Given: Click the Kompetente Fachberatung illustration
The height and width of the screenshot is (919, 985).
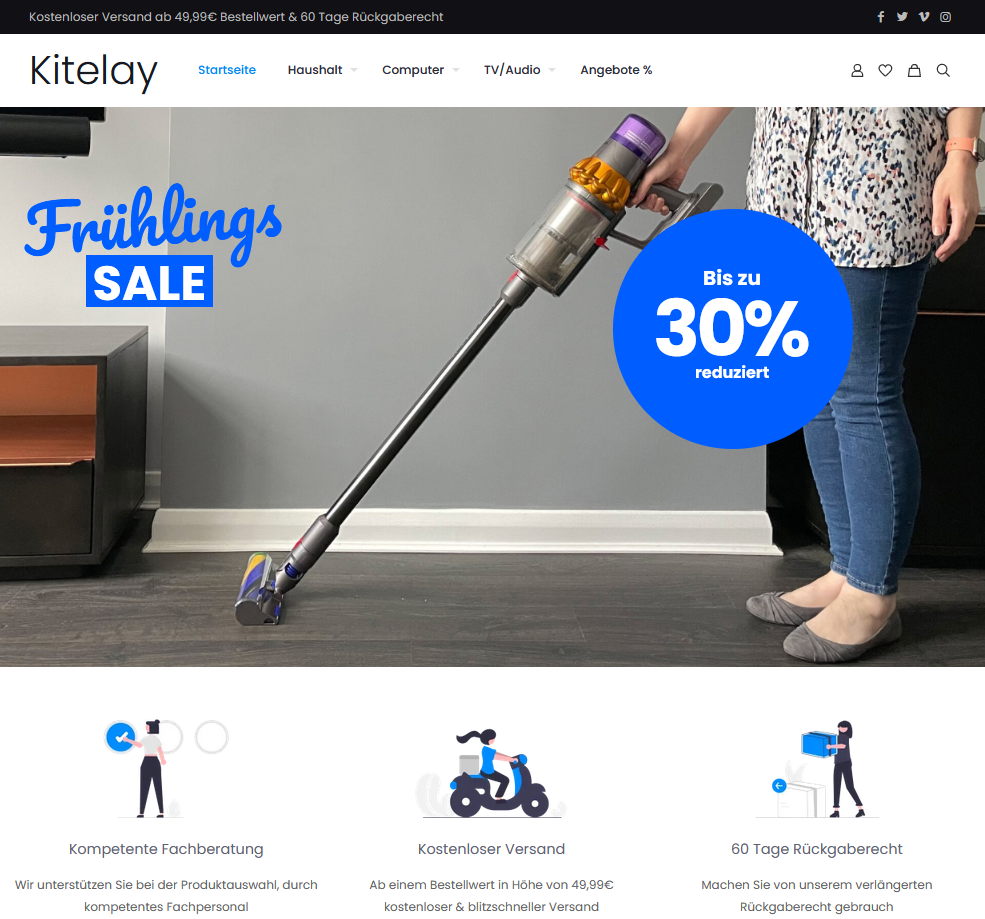Looking at the screenshot, I should coord(166,768).
